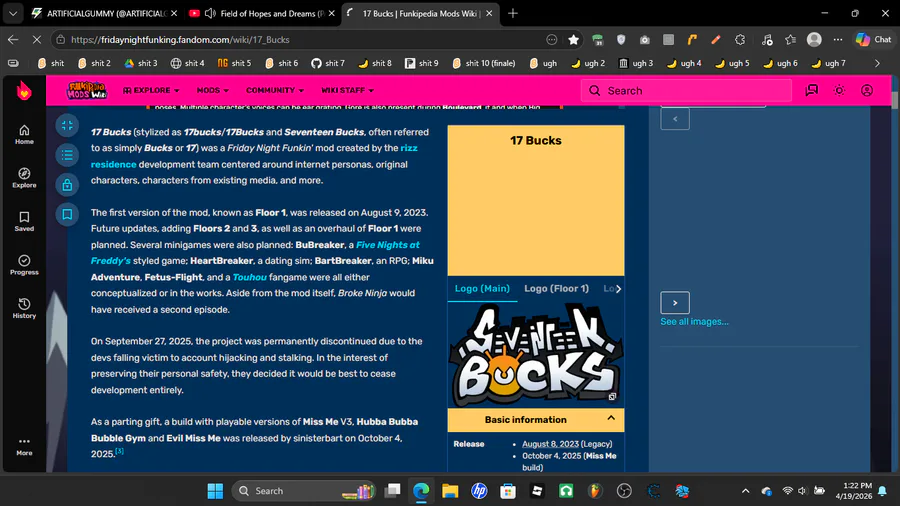Click the browser address bar URL
This screenshot has height=506, width=900.
[180, 40]
